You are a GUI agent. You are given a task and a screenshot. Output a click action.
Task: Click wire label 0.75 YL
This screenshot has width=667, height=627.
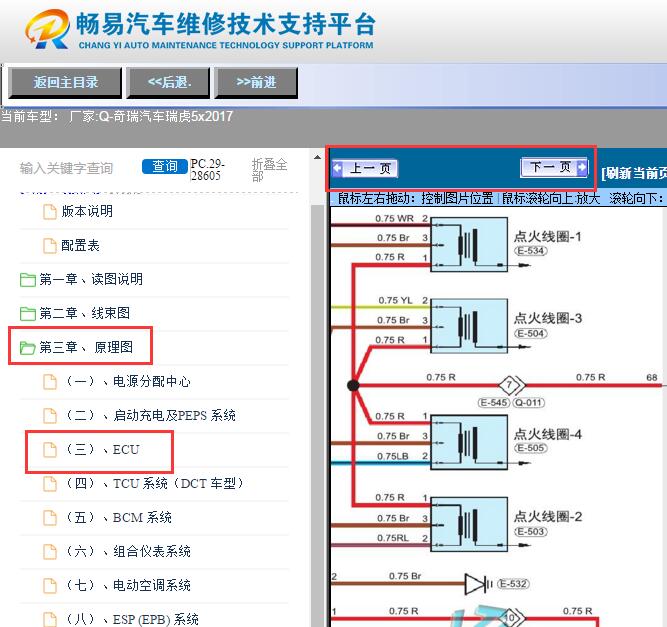coord(395,300)
